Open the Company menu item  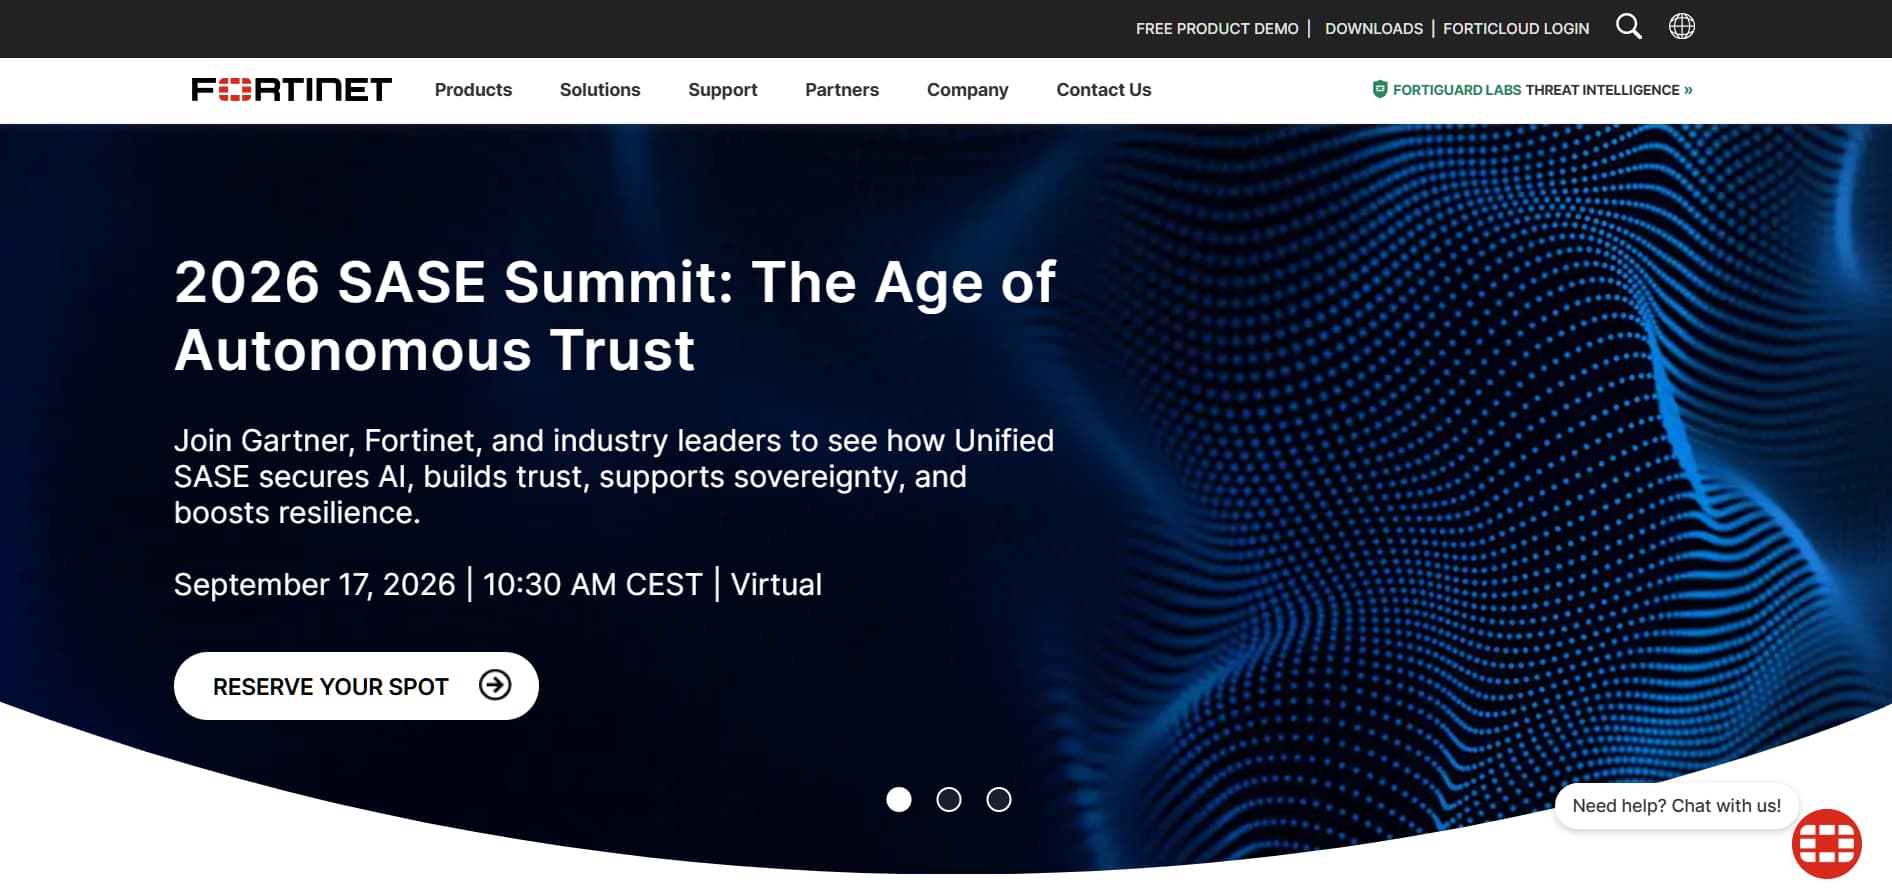pos(968,90)
